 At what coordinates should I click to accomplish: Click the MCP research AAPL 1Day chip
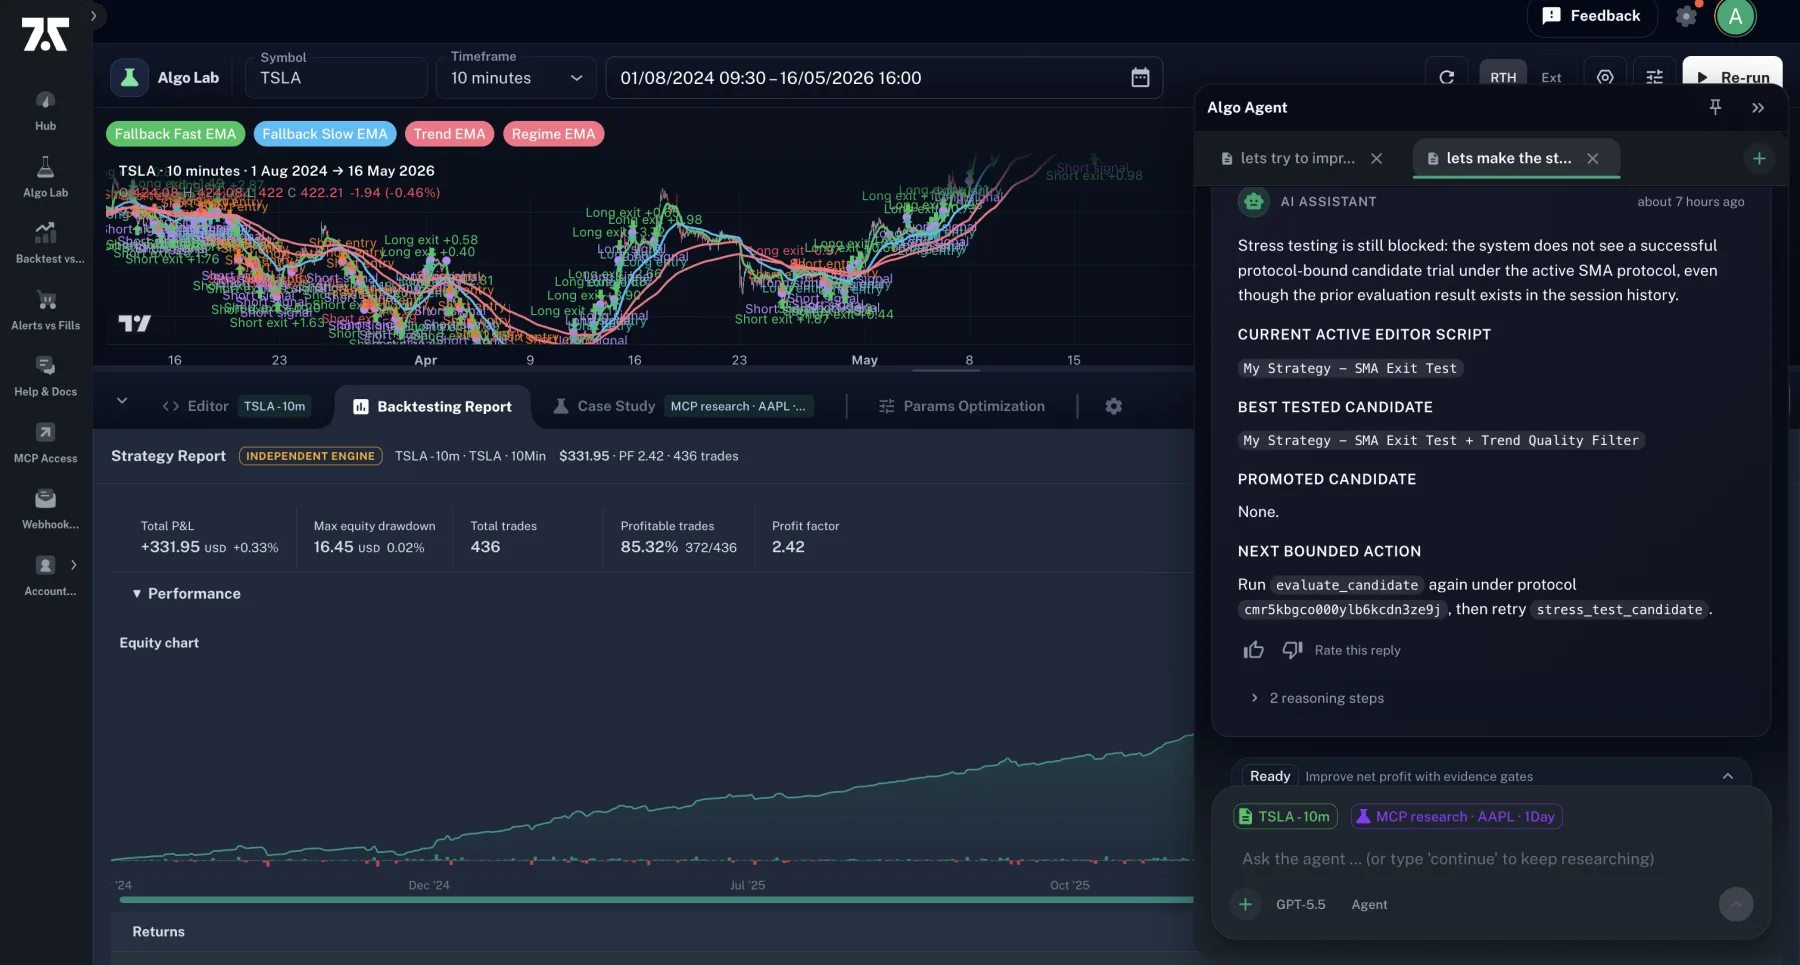1456,817
